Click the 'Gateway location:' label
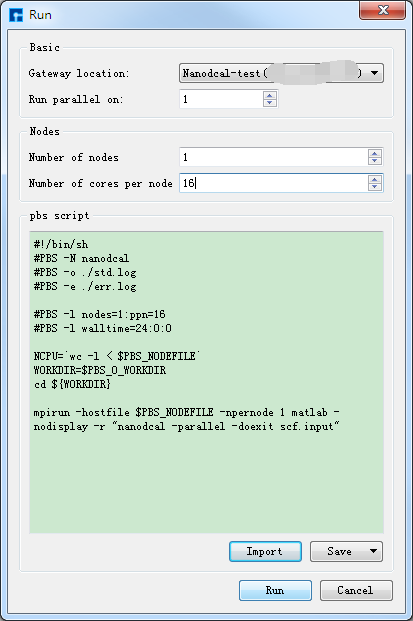Screen dimensions: 413x621 click(x=79, y=73)
